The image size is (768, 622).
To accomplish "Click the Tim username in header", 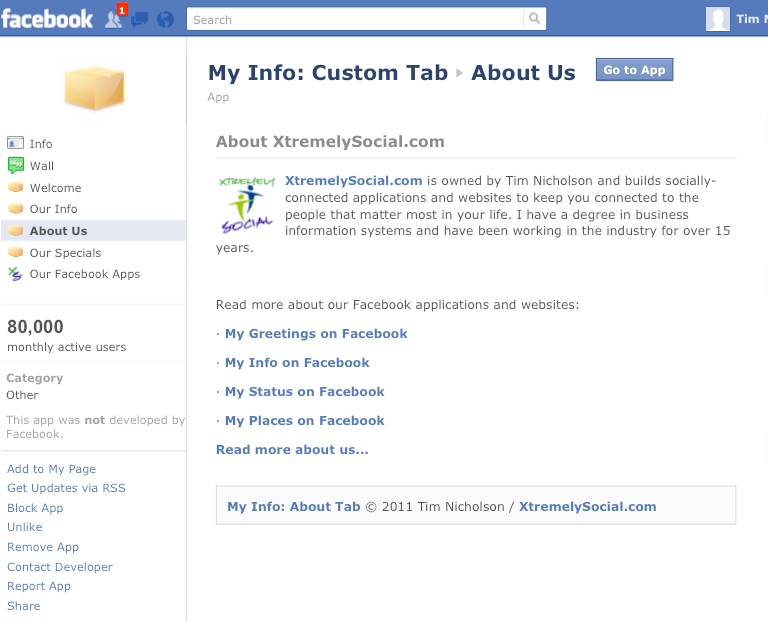I will coord(751,19).
